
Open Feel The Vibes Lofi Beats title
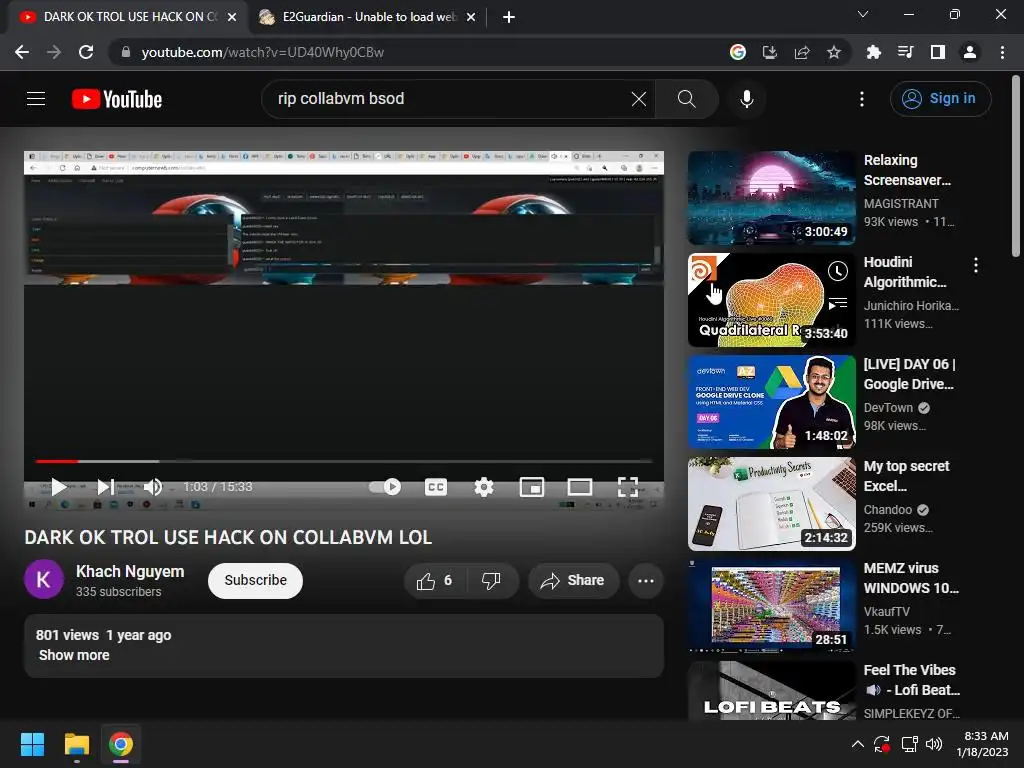(911, 680)
